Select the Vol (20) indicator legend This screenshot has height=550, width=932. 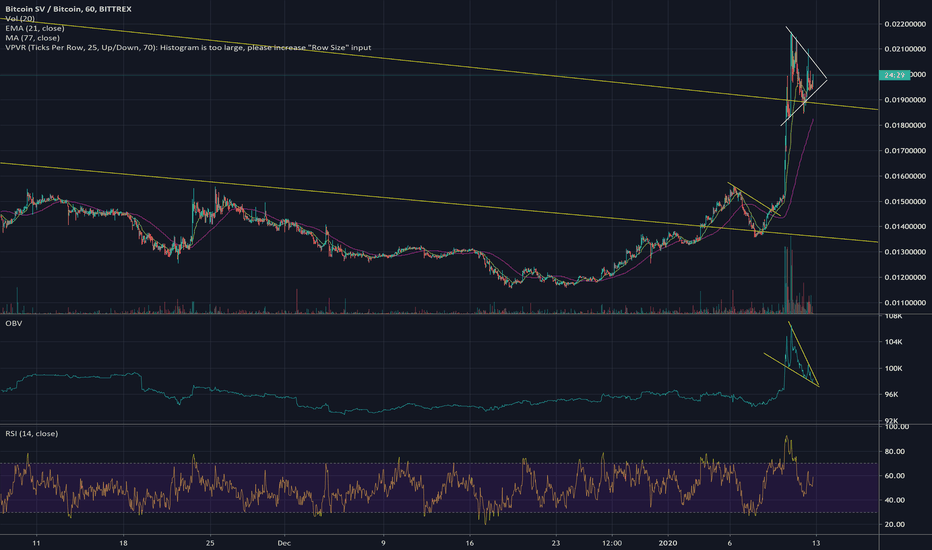(20, 18)
